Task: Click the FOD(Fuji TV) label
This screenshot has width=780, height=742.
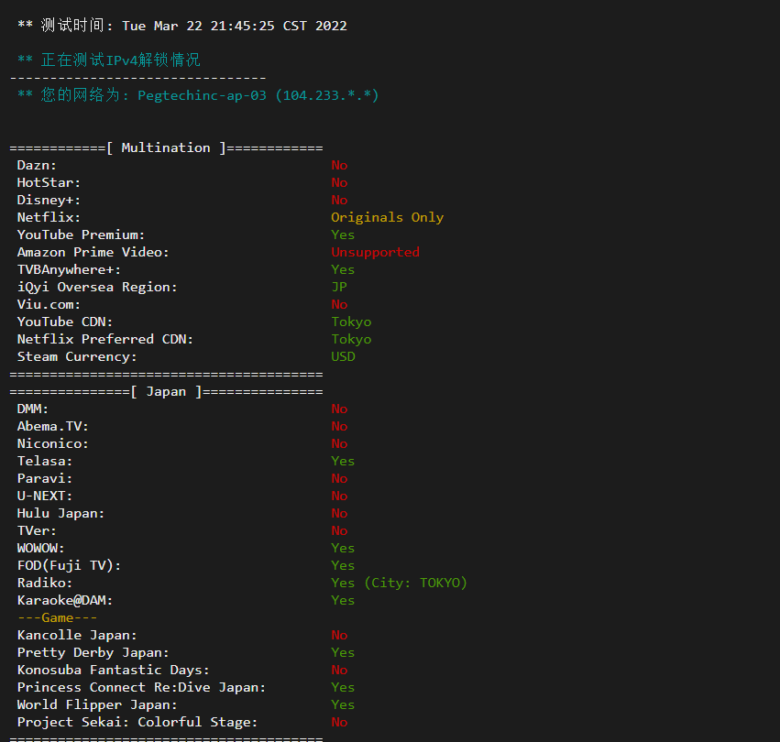Action: click(69, 565)
